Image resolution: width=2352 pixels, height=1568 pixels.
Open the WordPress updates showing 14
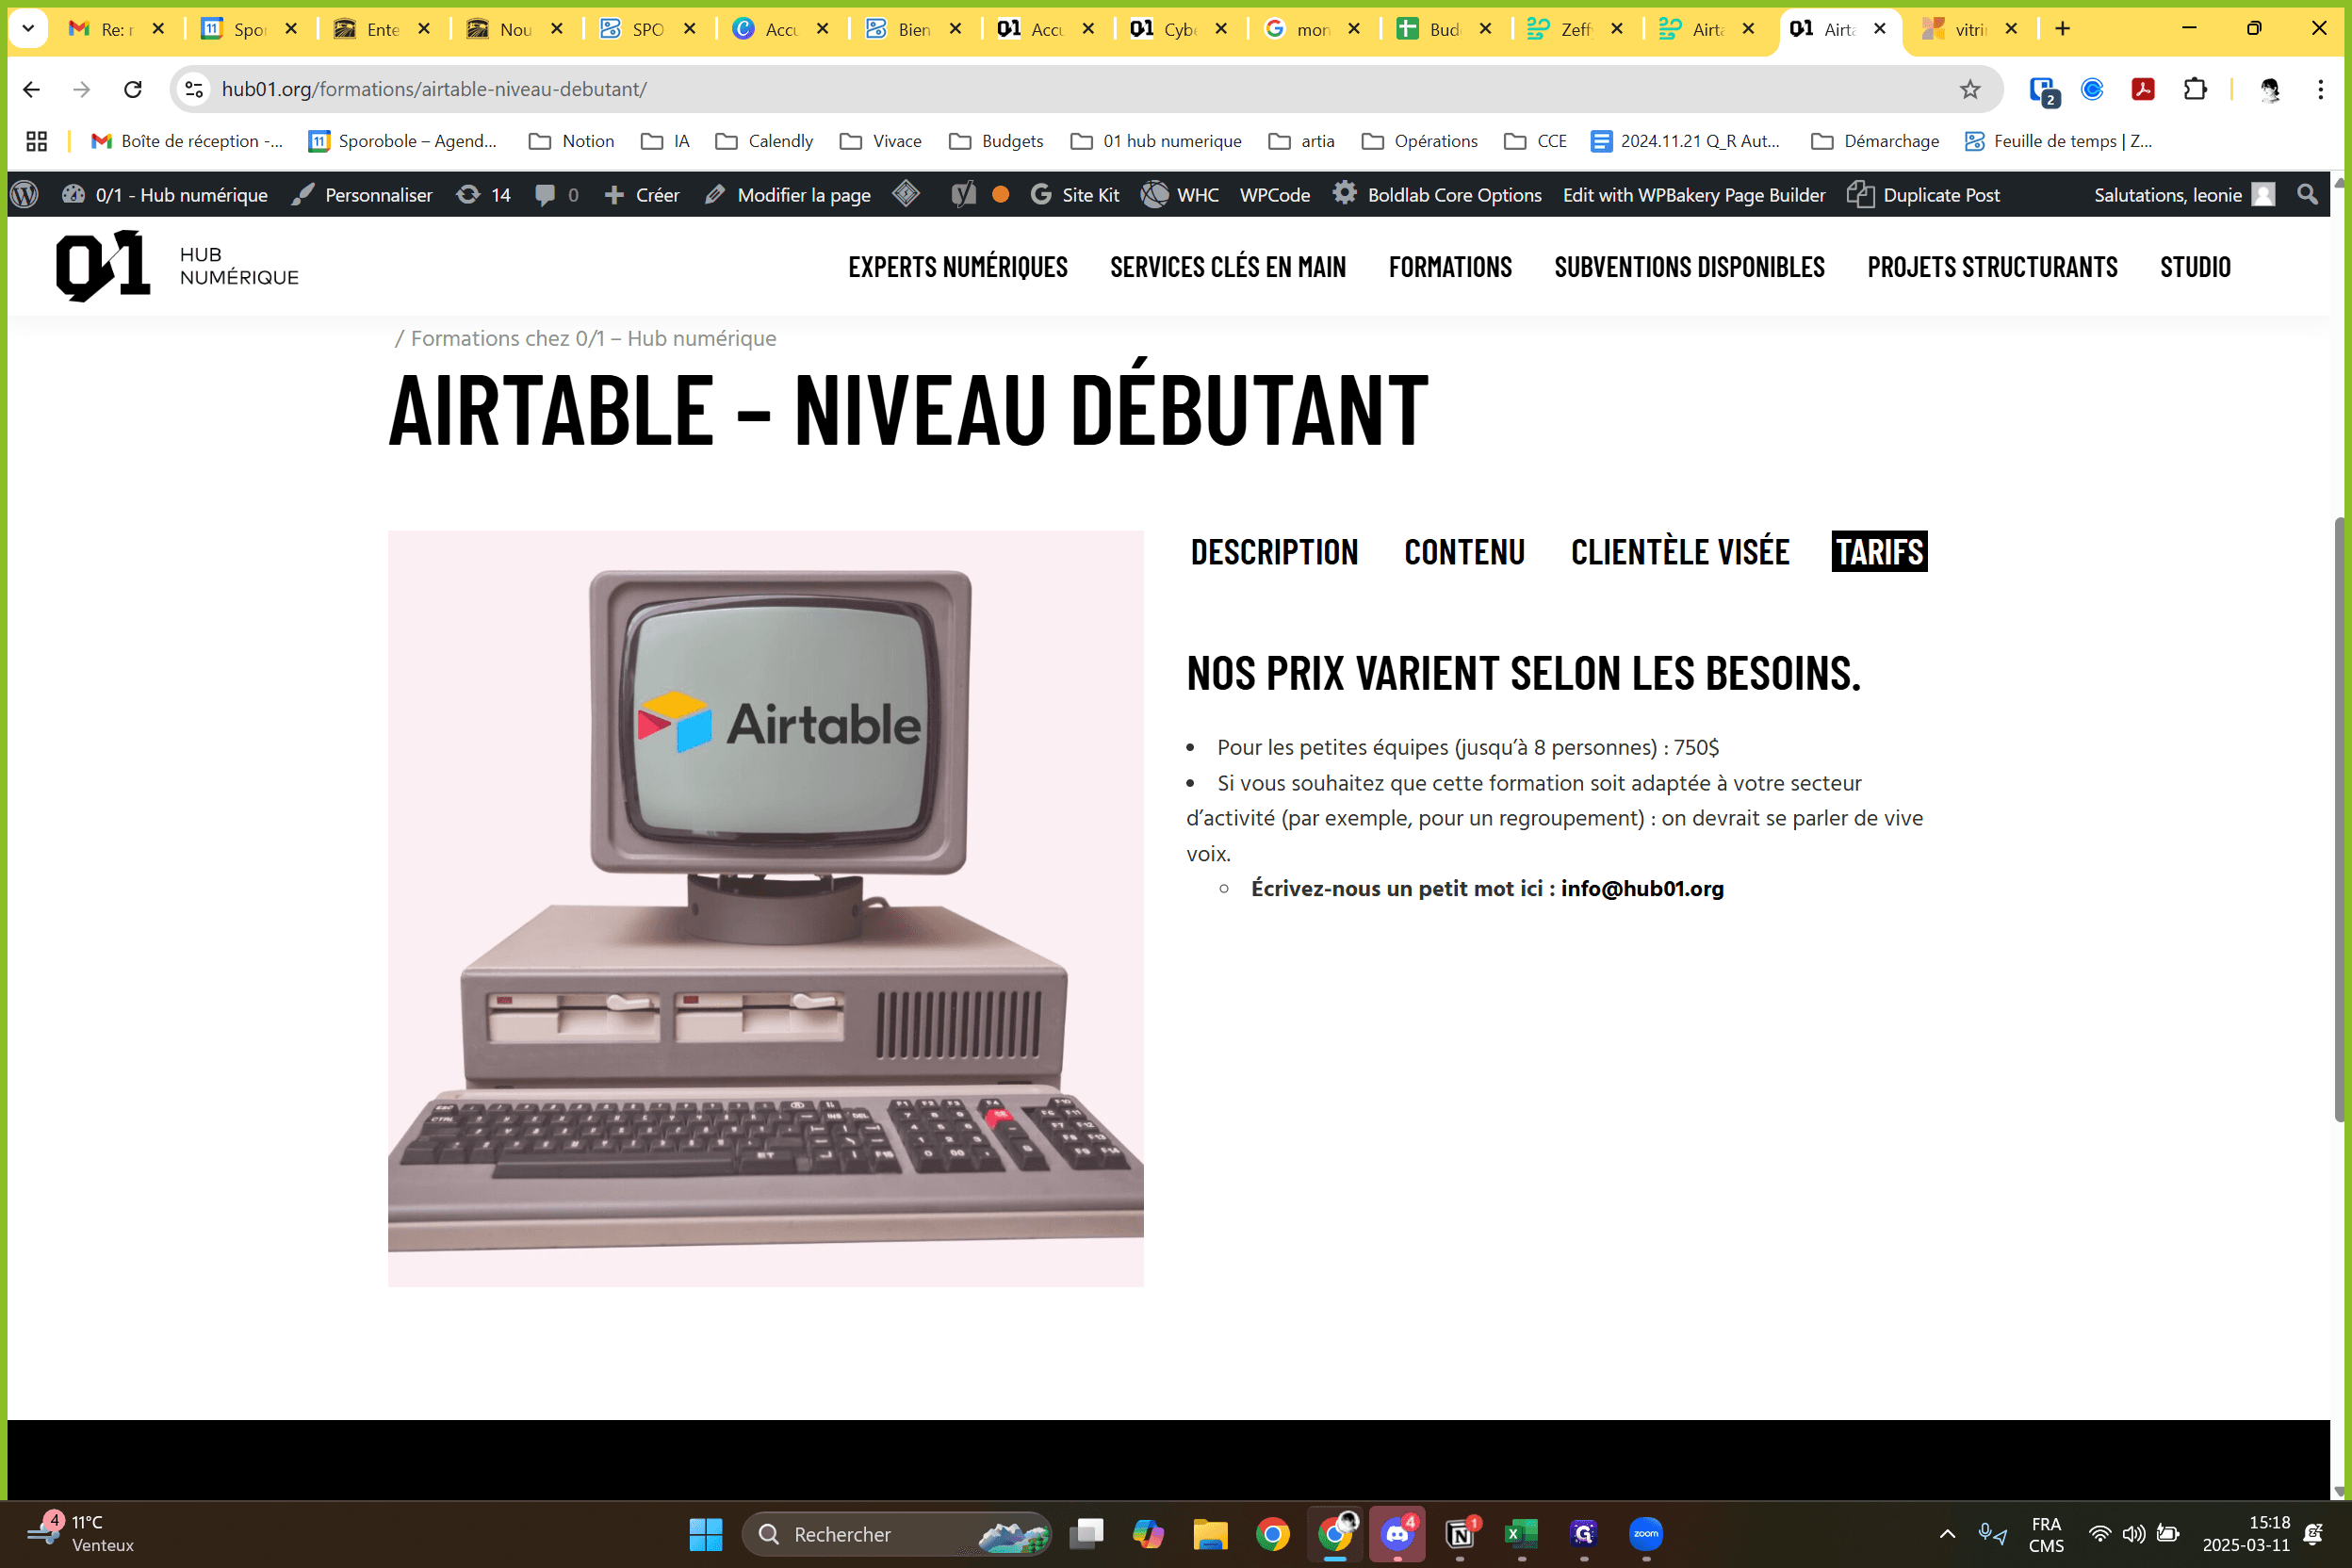[x=483, y=194]
